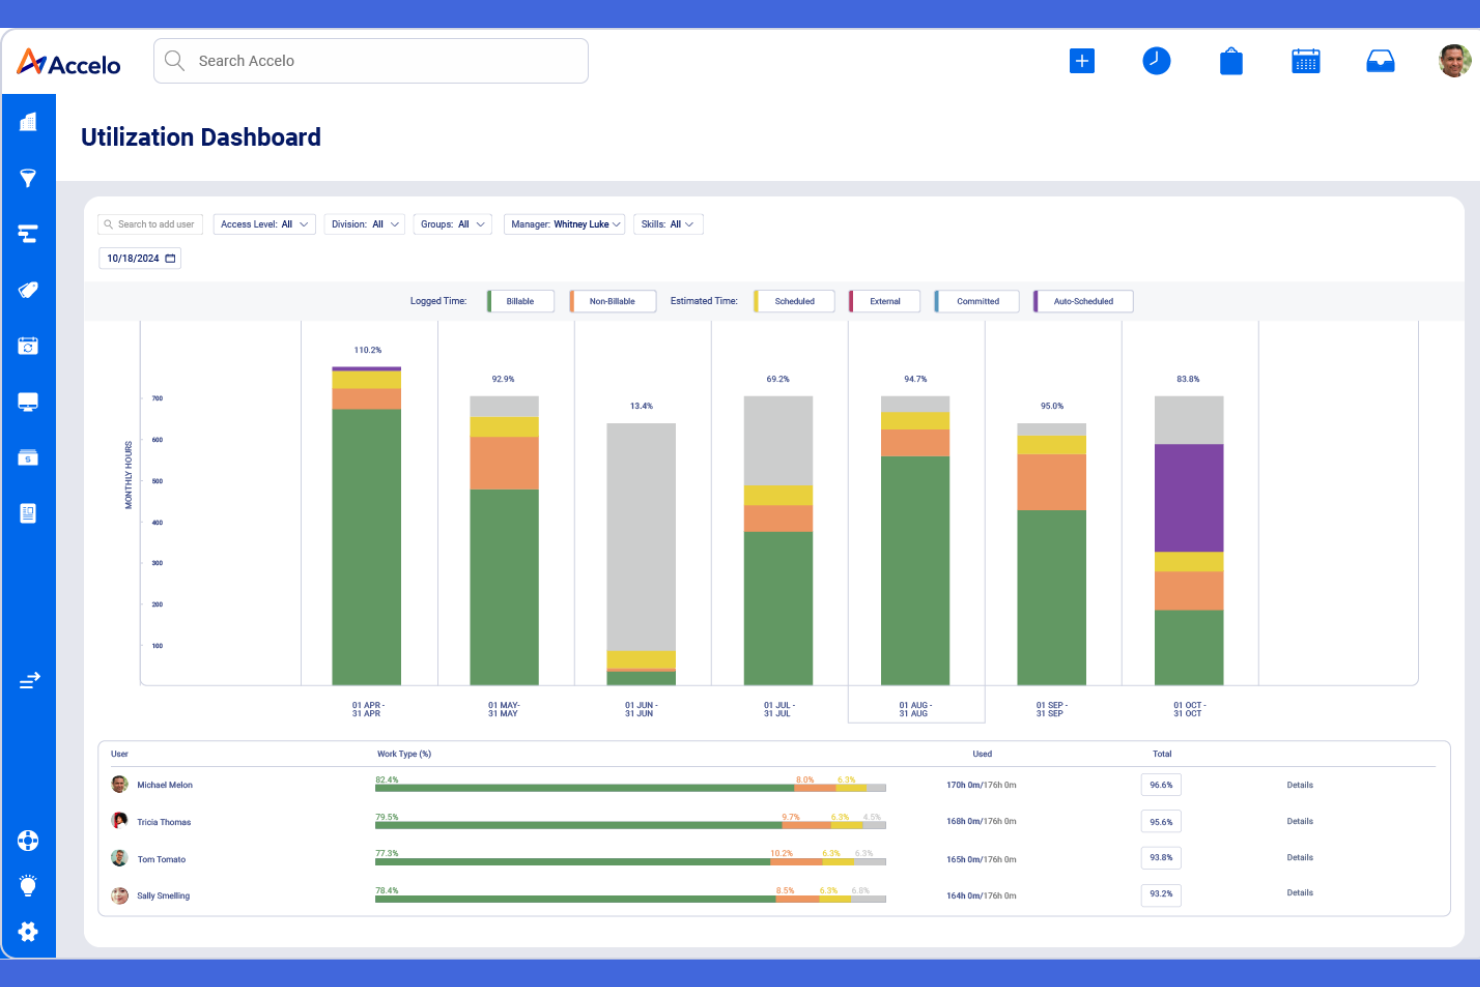Open the settings gear icon in sidebar
The image size is (1480, 987).
(x=28, y=932)
